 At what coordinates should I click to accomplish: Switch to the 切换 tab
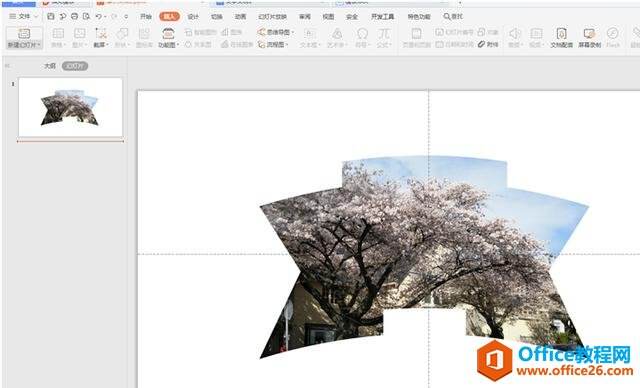click(x=217, y=16)
